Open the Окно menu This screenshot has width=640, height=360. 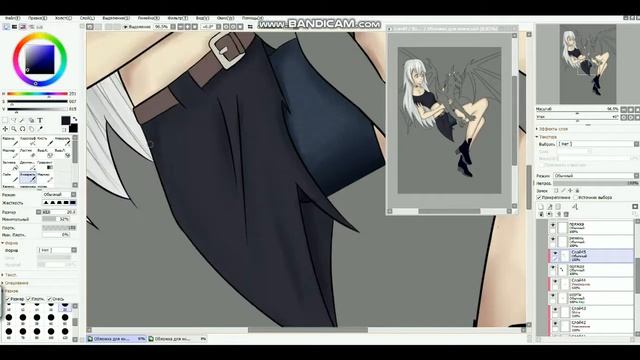pyautogui.click(x=225, y=18)
